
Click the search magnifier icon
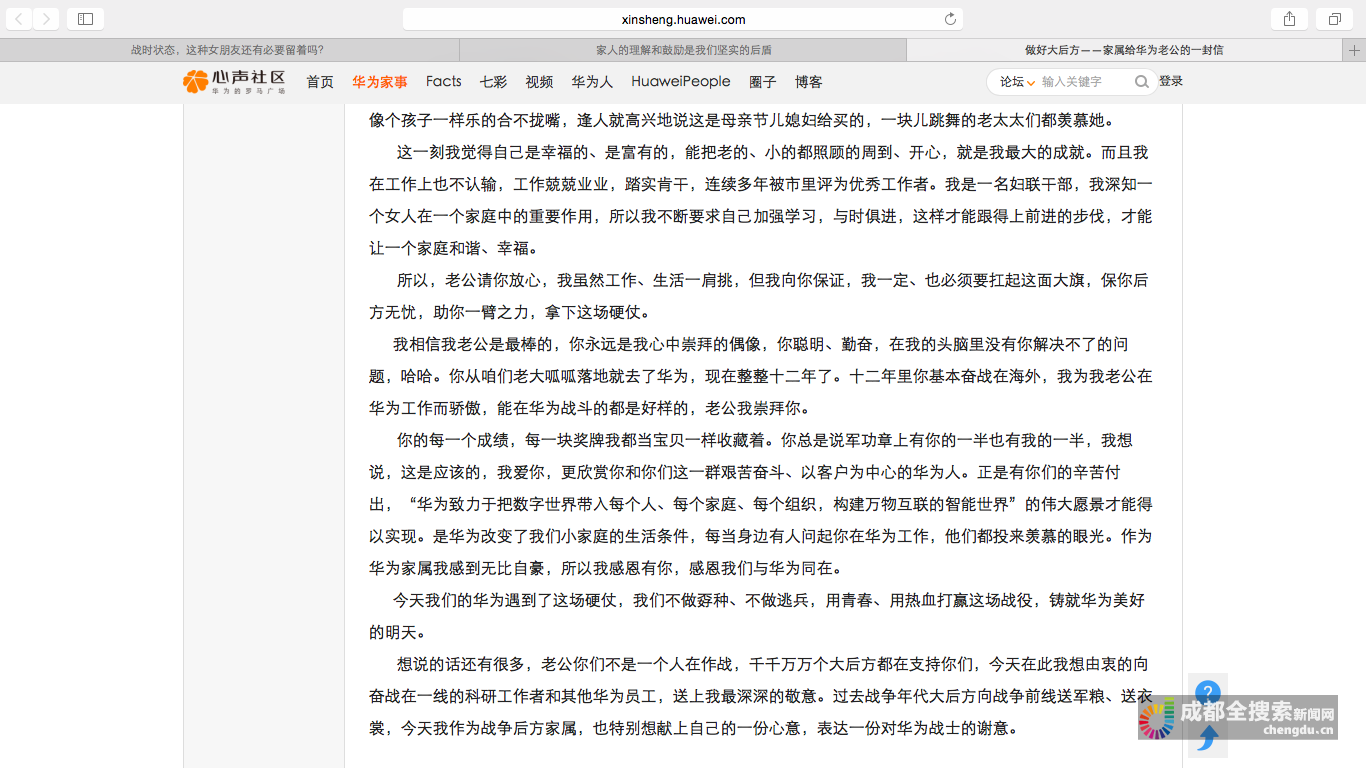click(x=1141, y=82)
